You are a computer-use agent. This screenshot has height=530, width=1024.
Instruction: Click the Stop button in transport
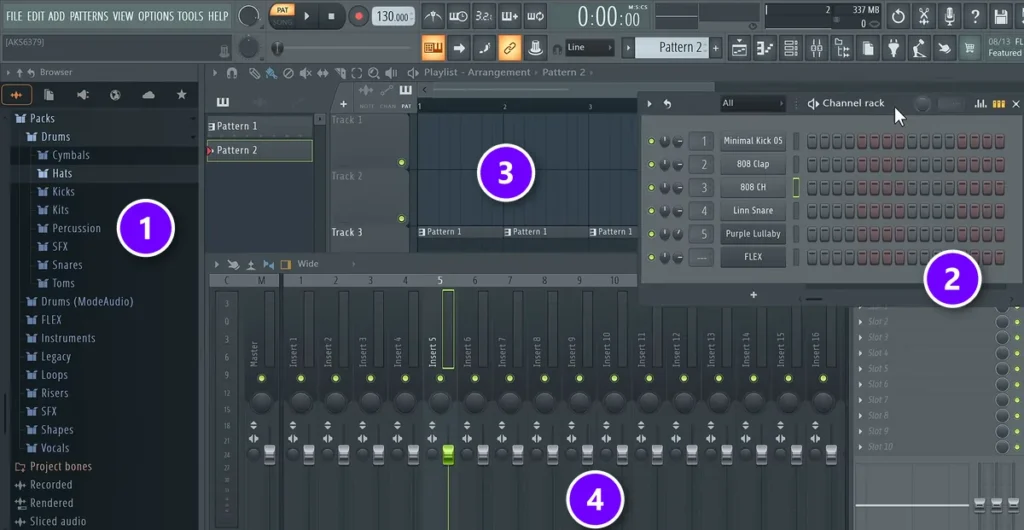pos(331,16)
